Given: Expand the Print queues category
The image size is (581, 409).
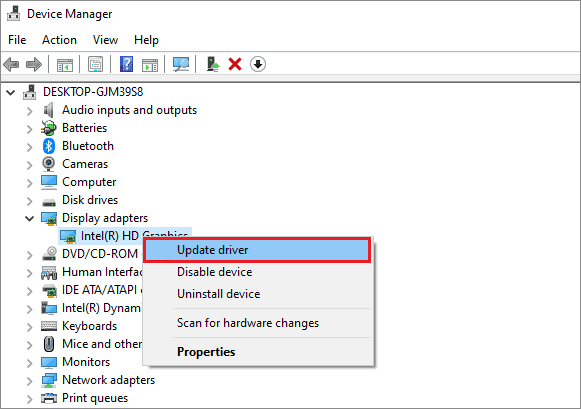Looking at the screenshot, I should [30, 399].
